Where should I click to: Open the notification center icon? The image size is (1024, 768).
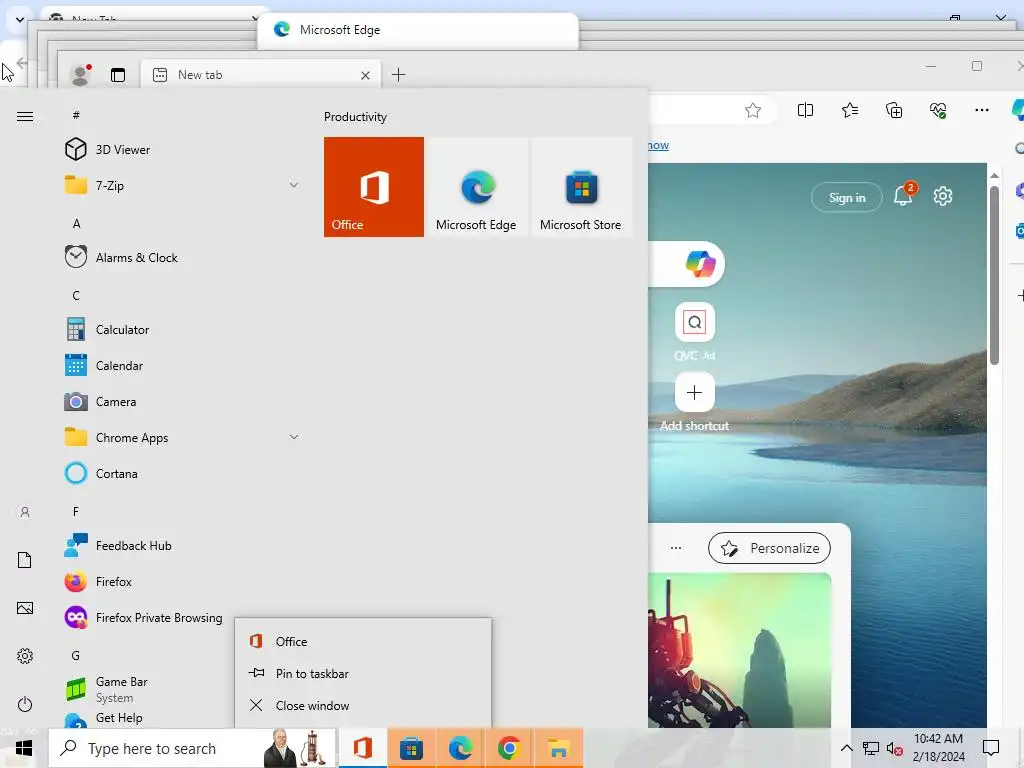[991, 748]
